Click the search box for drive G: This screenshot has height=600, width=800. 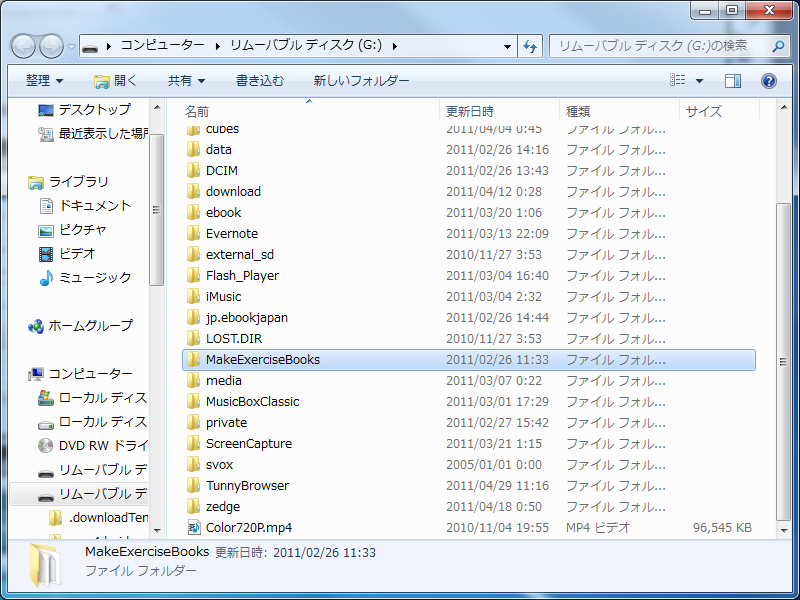point(660,46)
